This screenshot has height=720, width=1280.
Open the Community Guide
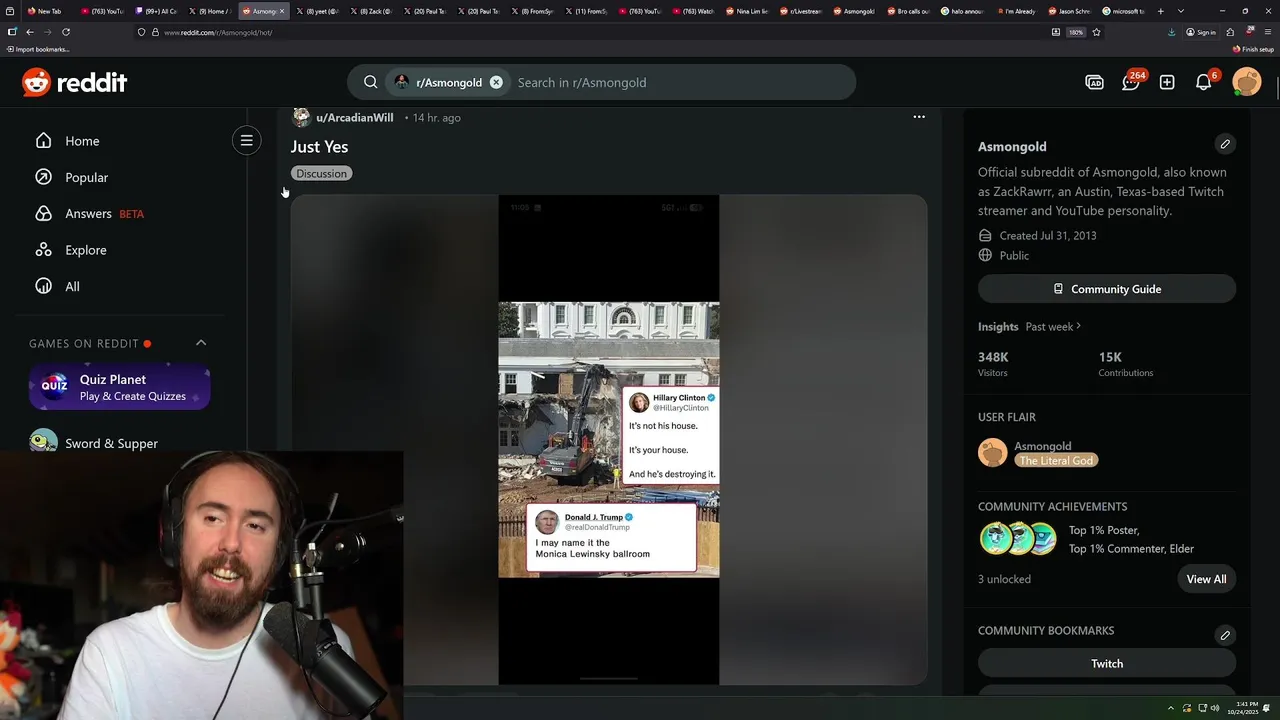1107,289
